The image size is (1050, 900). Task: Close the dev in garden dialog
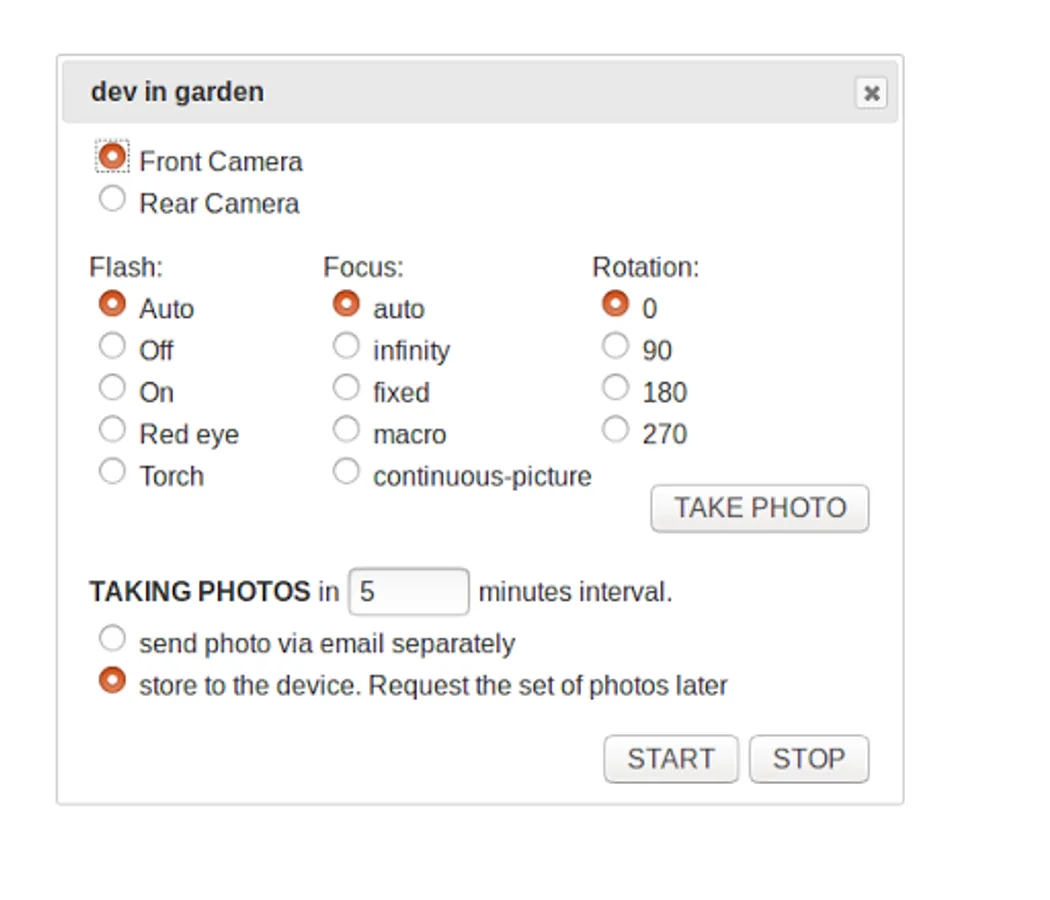coord(871,93)
